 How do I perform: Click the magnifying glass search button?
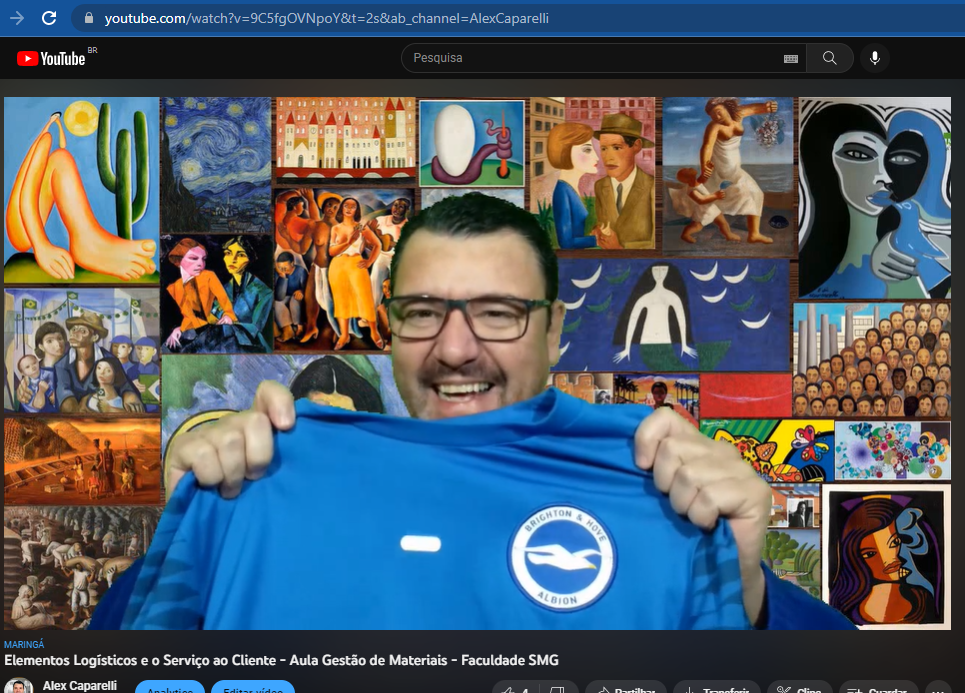[x=830, y=58]
